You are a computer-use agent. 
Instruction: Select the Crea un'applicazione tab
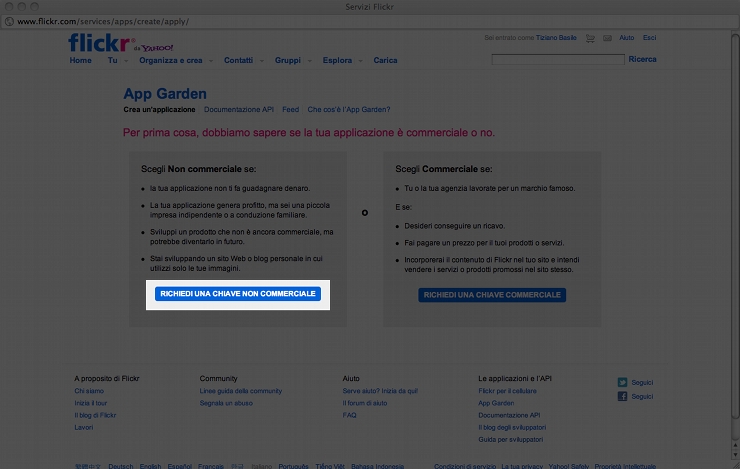pos(160,109)
